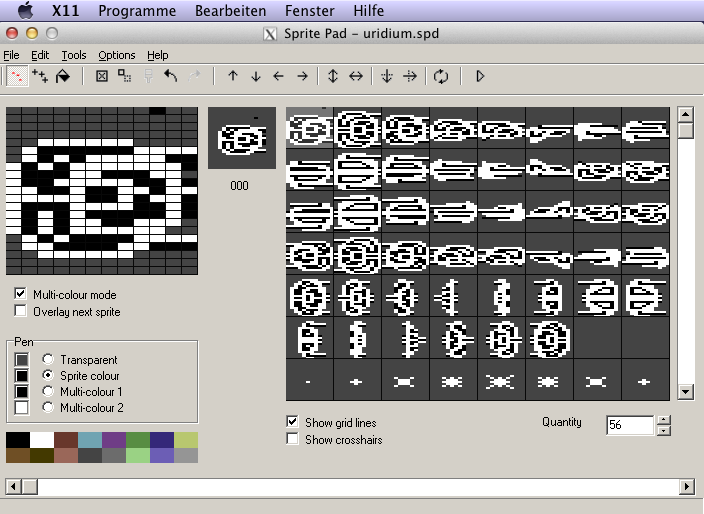704x514 pixels.
Task: Select the largest explosion sprite in the bottom row
Action: click(x=501, y=380)
